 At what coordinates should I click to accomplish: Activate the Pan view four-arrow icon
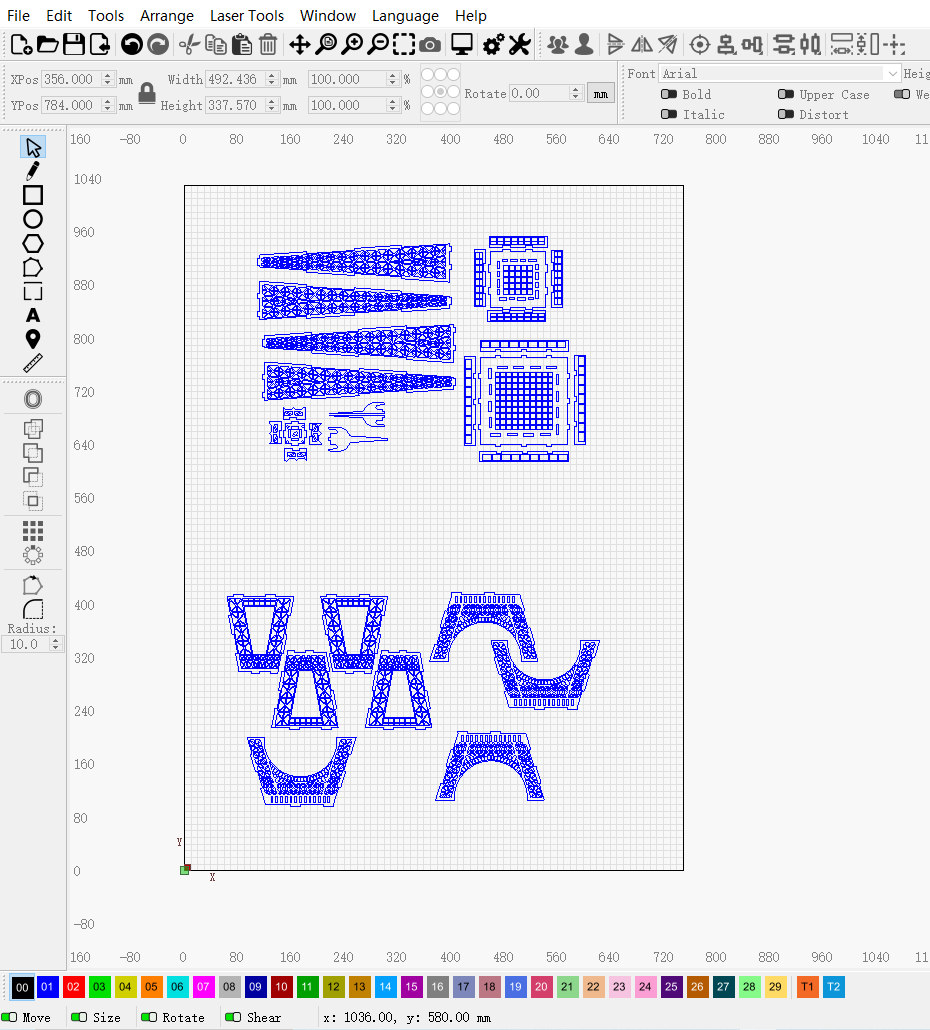[x=299, y=45]
